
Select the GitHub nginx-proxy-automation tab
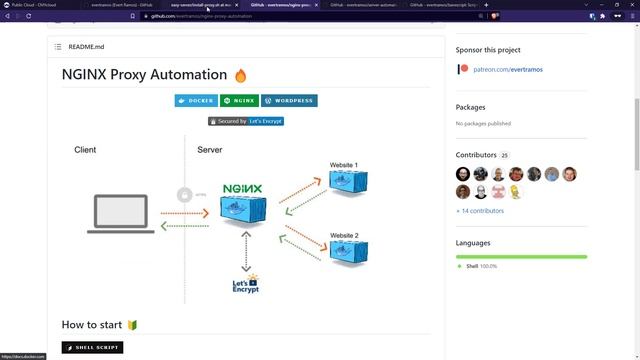280,5
